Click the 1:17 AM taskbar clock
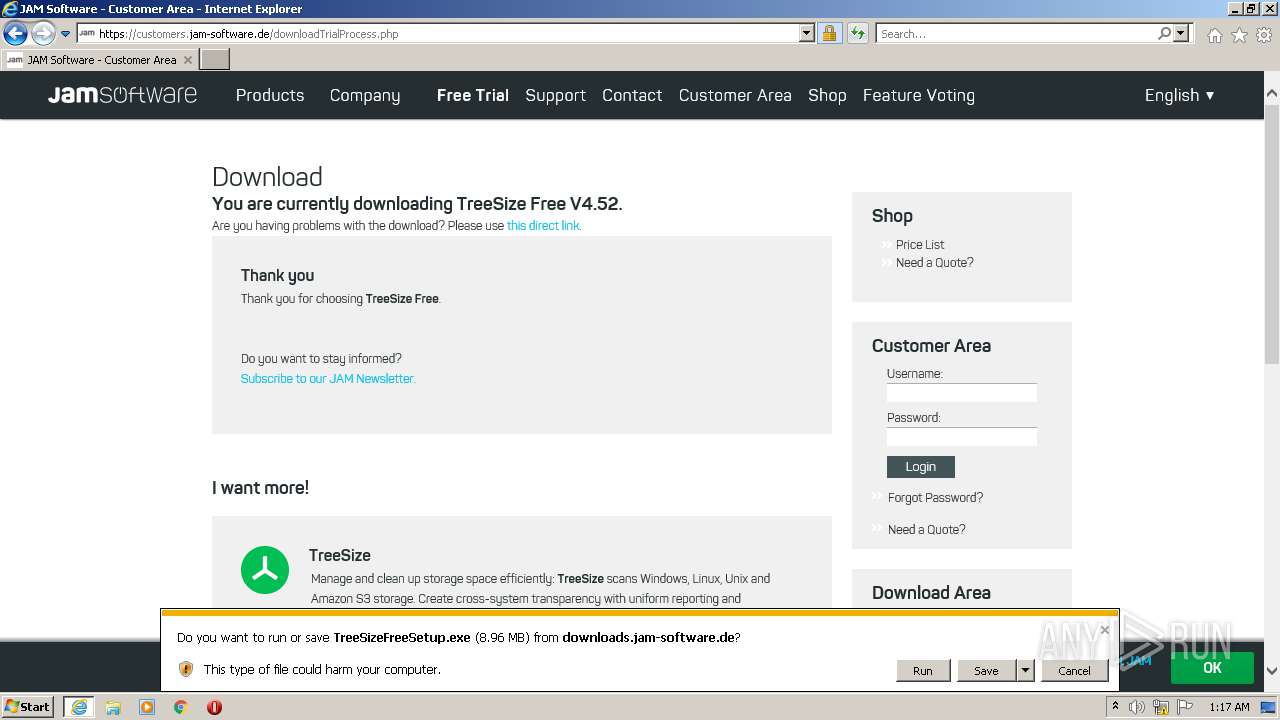The image size is (1280, 720). [x=1229, y=707]
